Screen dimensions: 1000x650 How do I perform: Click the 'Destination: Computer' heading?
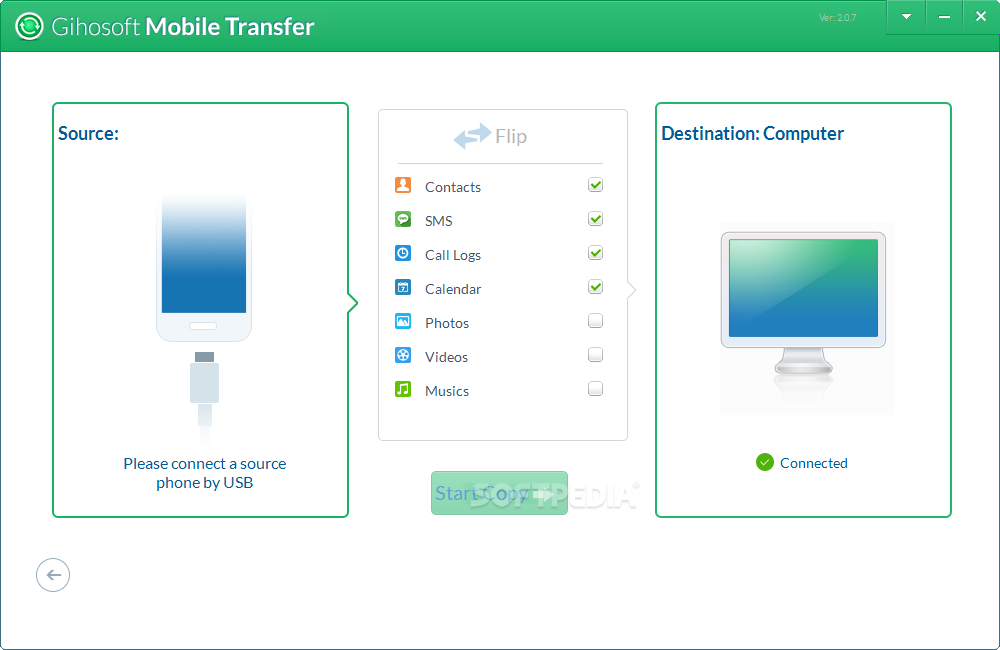point(753,133)
